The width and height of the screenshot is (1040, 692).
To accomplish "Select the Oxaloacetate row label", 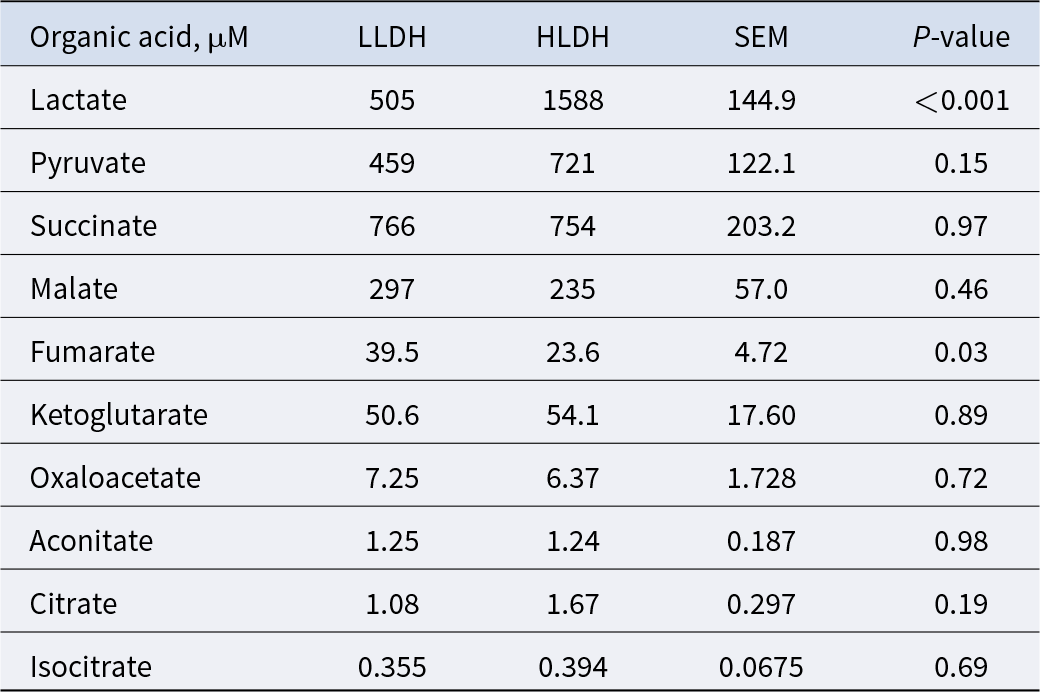I will point(115,478).
